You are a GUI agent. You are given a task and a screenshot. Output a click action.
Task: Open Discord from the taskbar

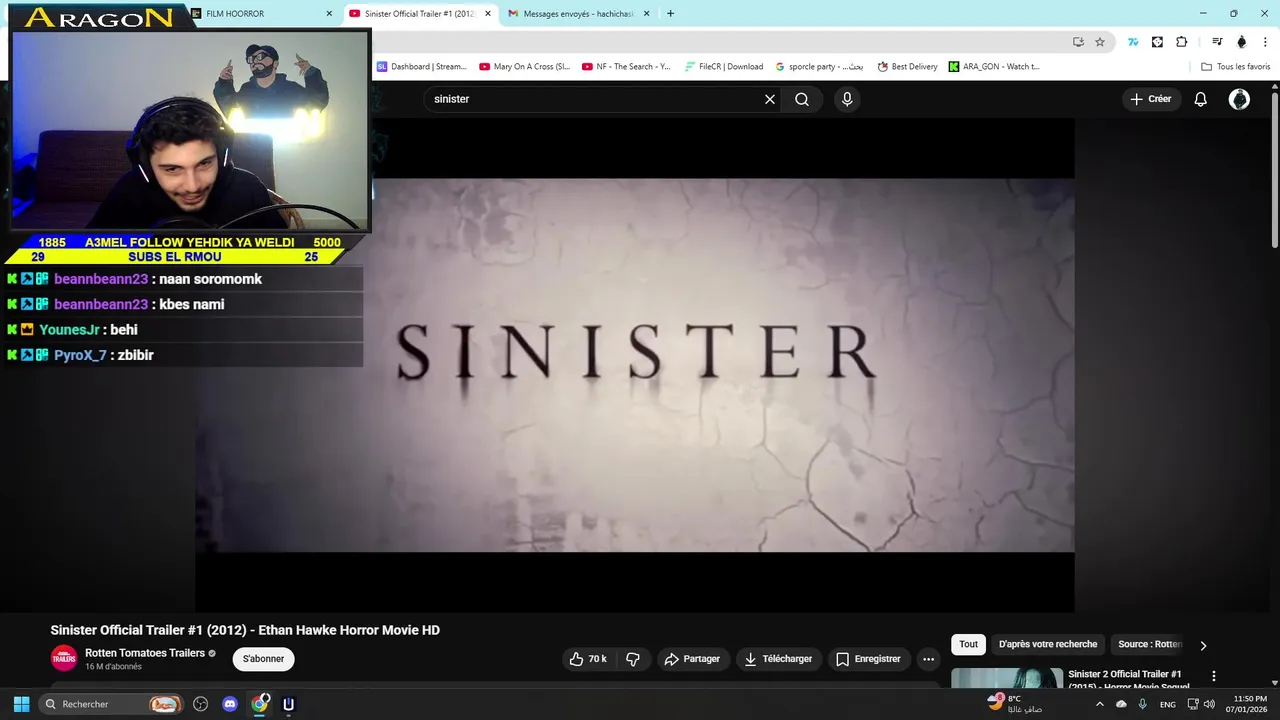pos(230,704)
